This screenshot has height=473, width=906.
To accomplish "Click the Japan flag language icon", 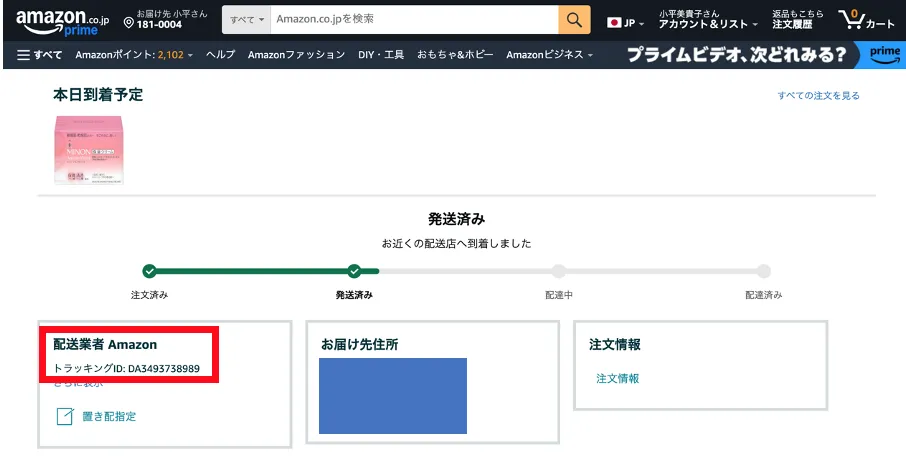I will pos(614,23).
